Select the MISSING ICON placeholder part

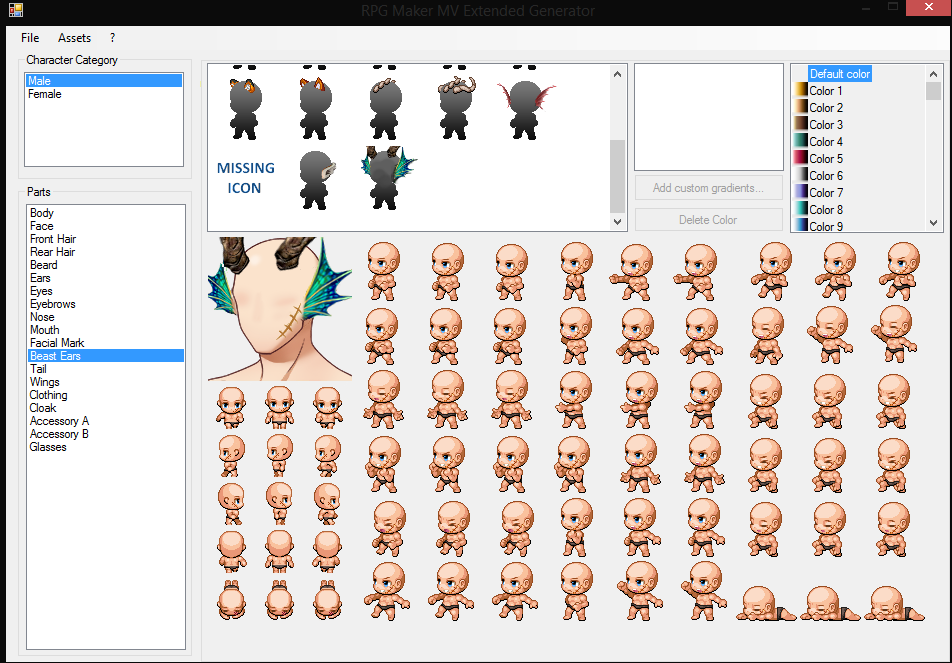click(245, 178)
